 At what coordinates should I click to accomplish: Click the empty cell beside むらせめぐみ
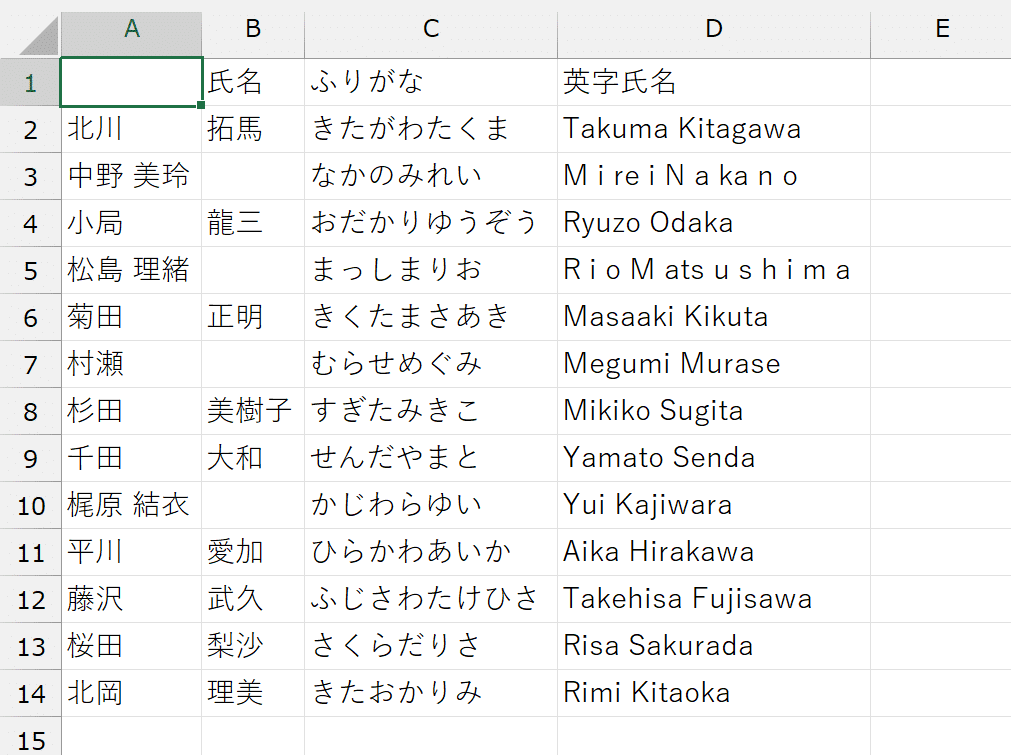(x=252, y=363)
